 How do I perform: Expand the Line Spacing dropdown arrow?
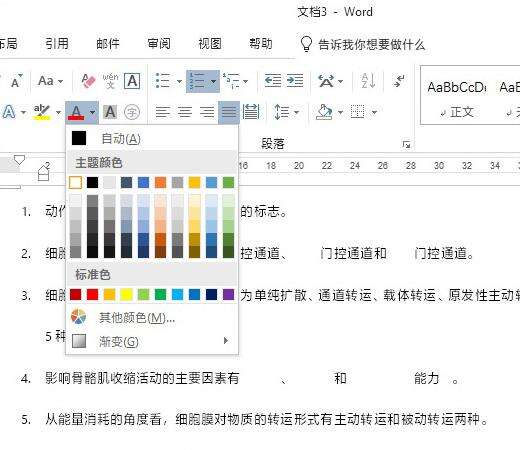296,112
